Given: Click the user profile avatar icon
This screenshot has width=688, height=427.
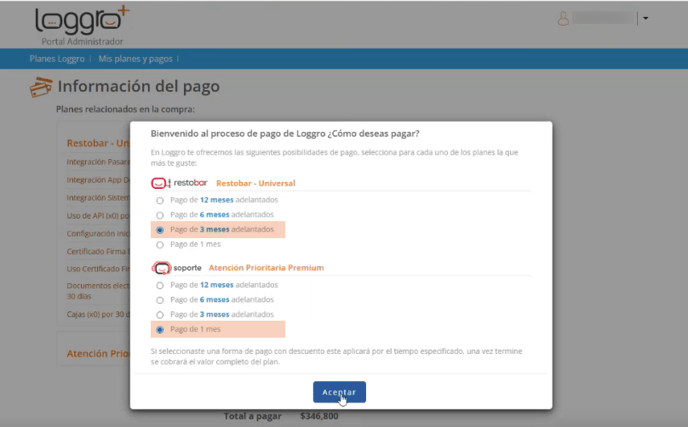Looking at the screenshot, I should (x=563, y=18).
